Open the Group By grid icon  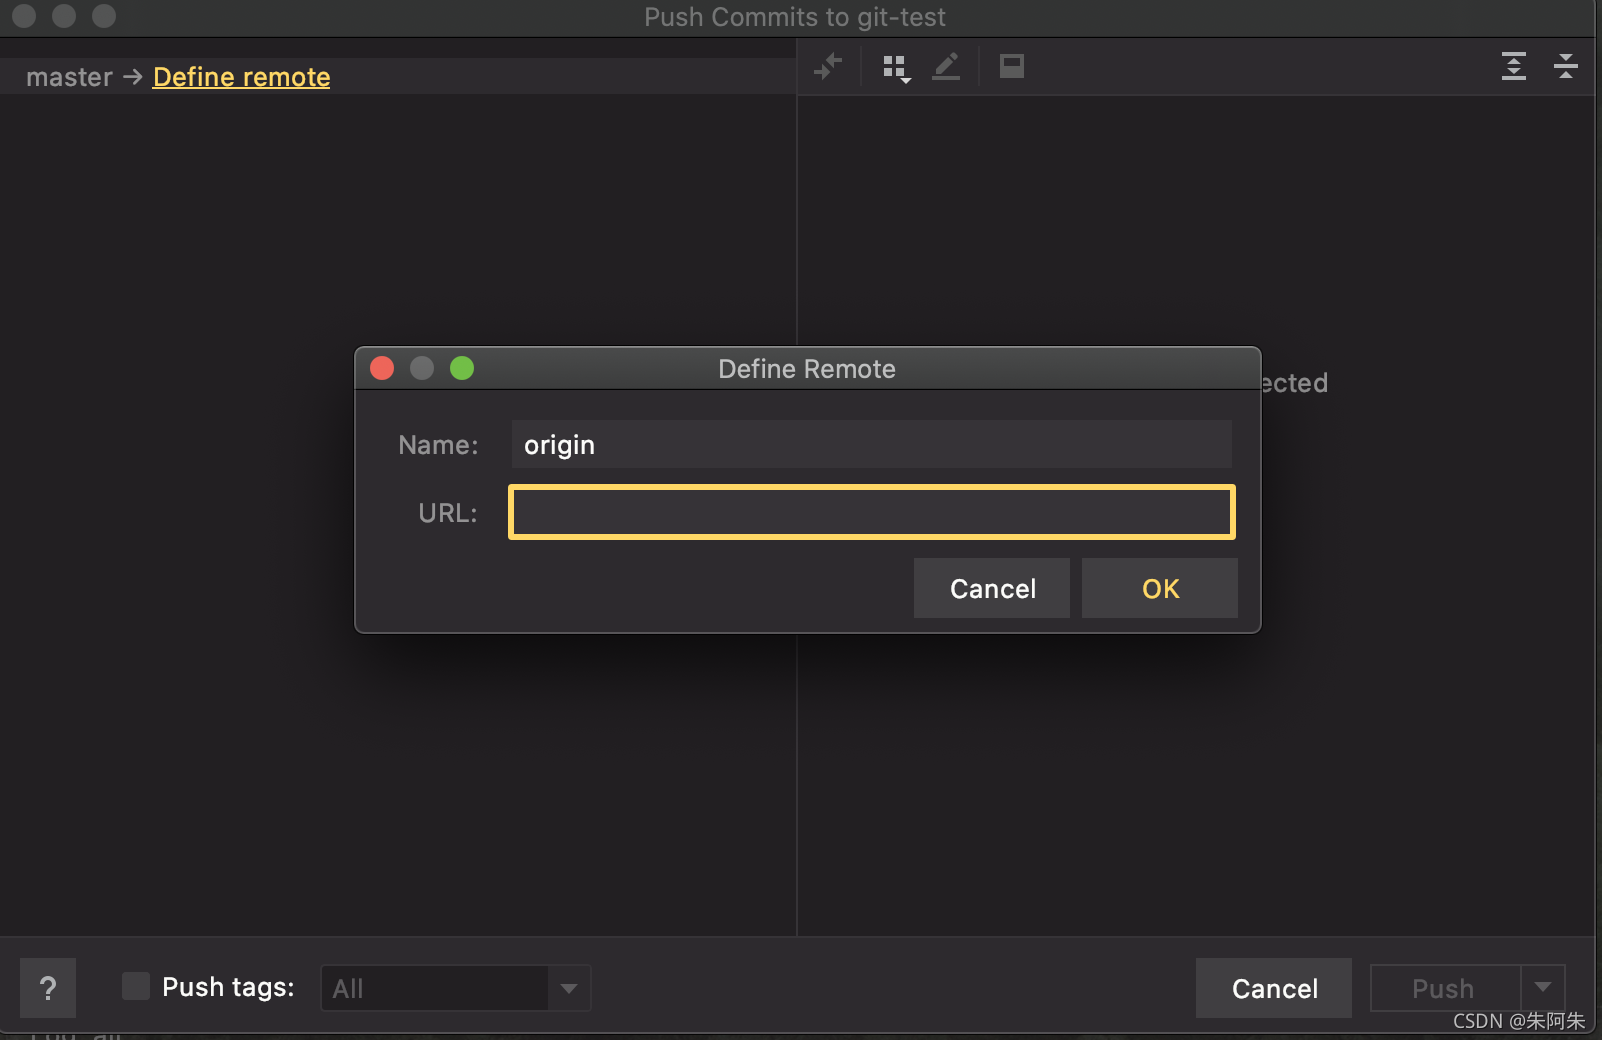[x=896, y=68]
